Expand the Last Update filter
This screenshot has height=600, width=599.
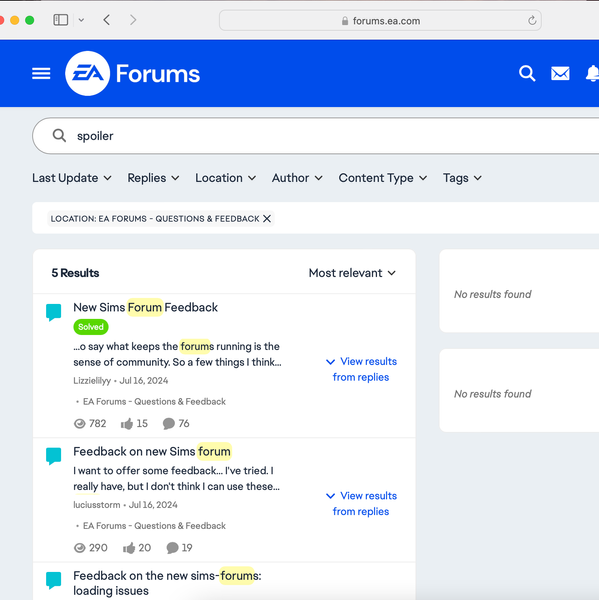(72, 178)
